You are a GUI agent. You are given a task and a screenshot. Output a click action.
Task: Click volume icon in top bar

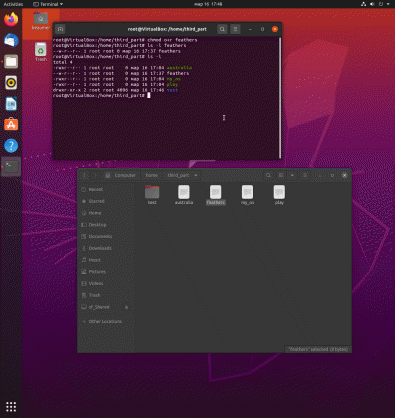coord(372,4)
